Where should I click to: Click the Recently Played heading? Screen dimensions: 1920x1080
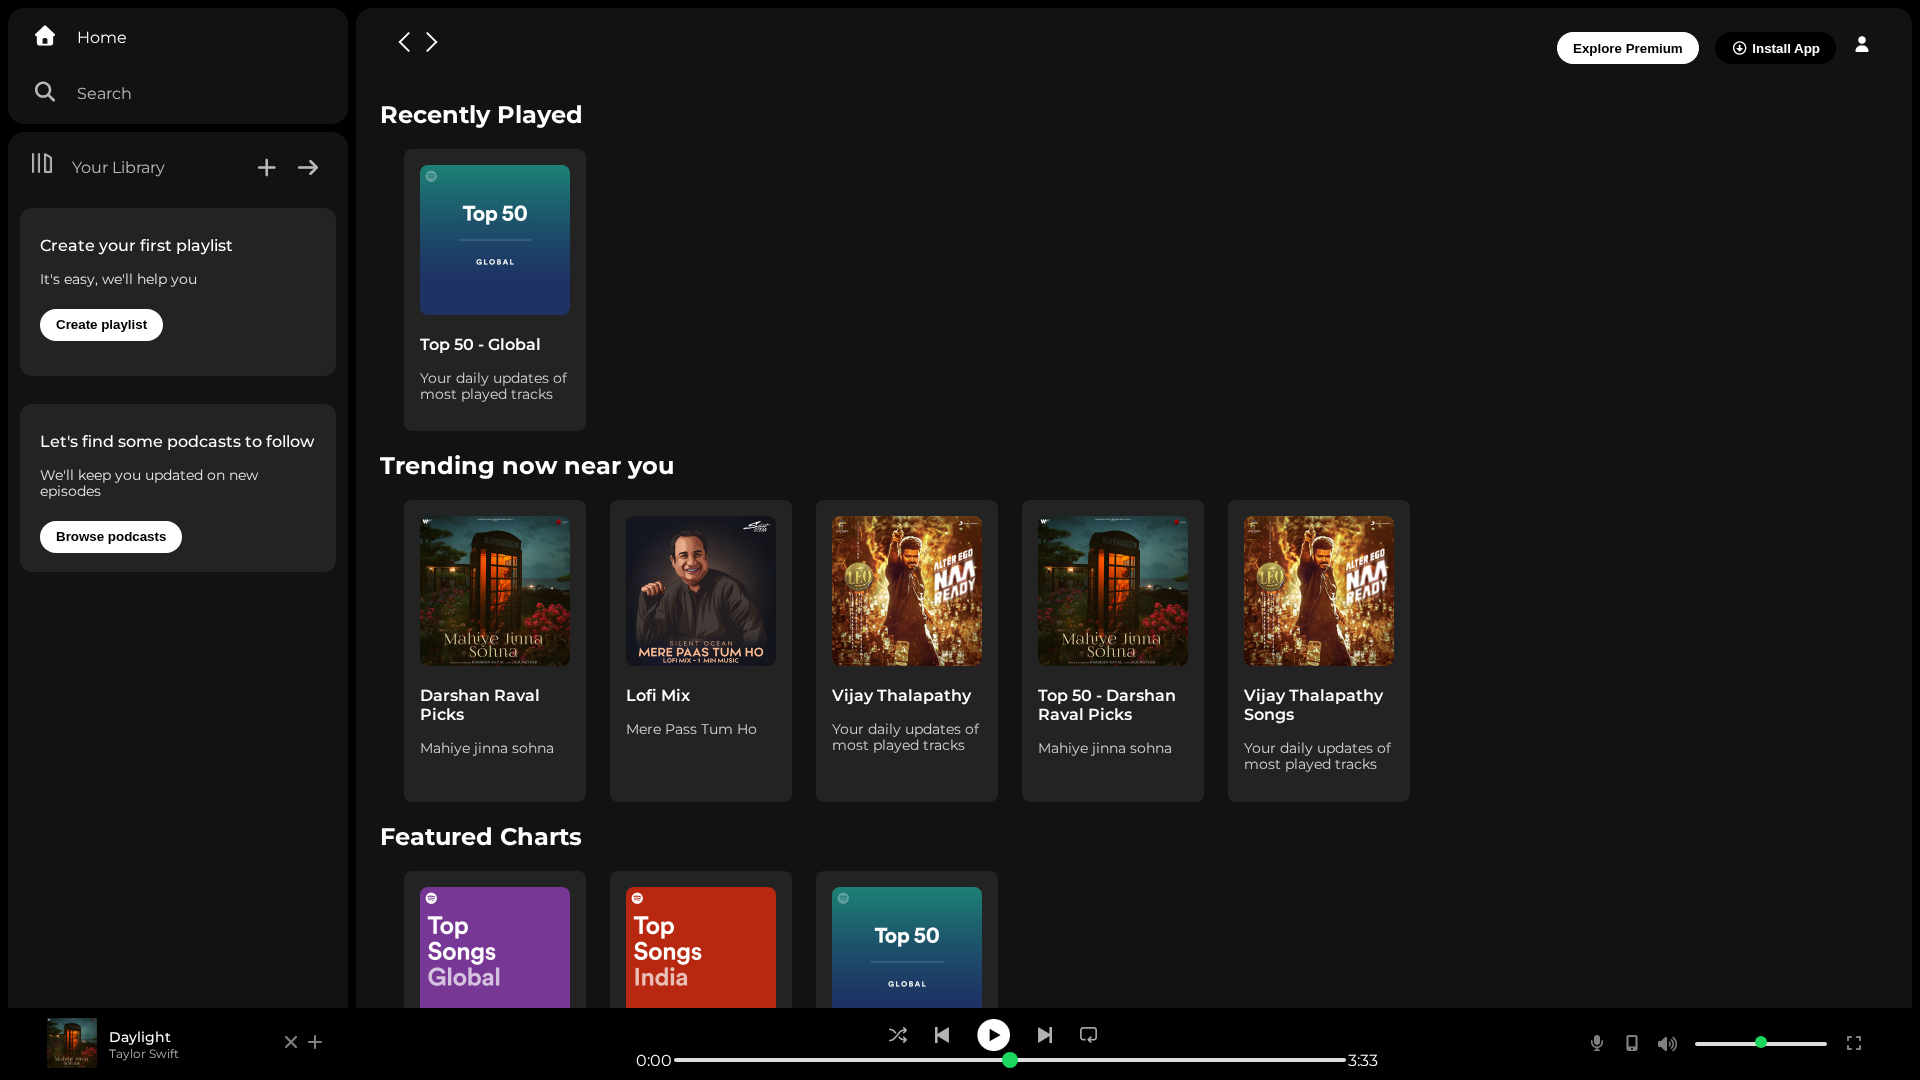[x=481, y=115]
